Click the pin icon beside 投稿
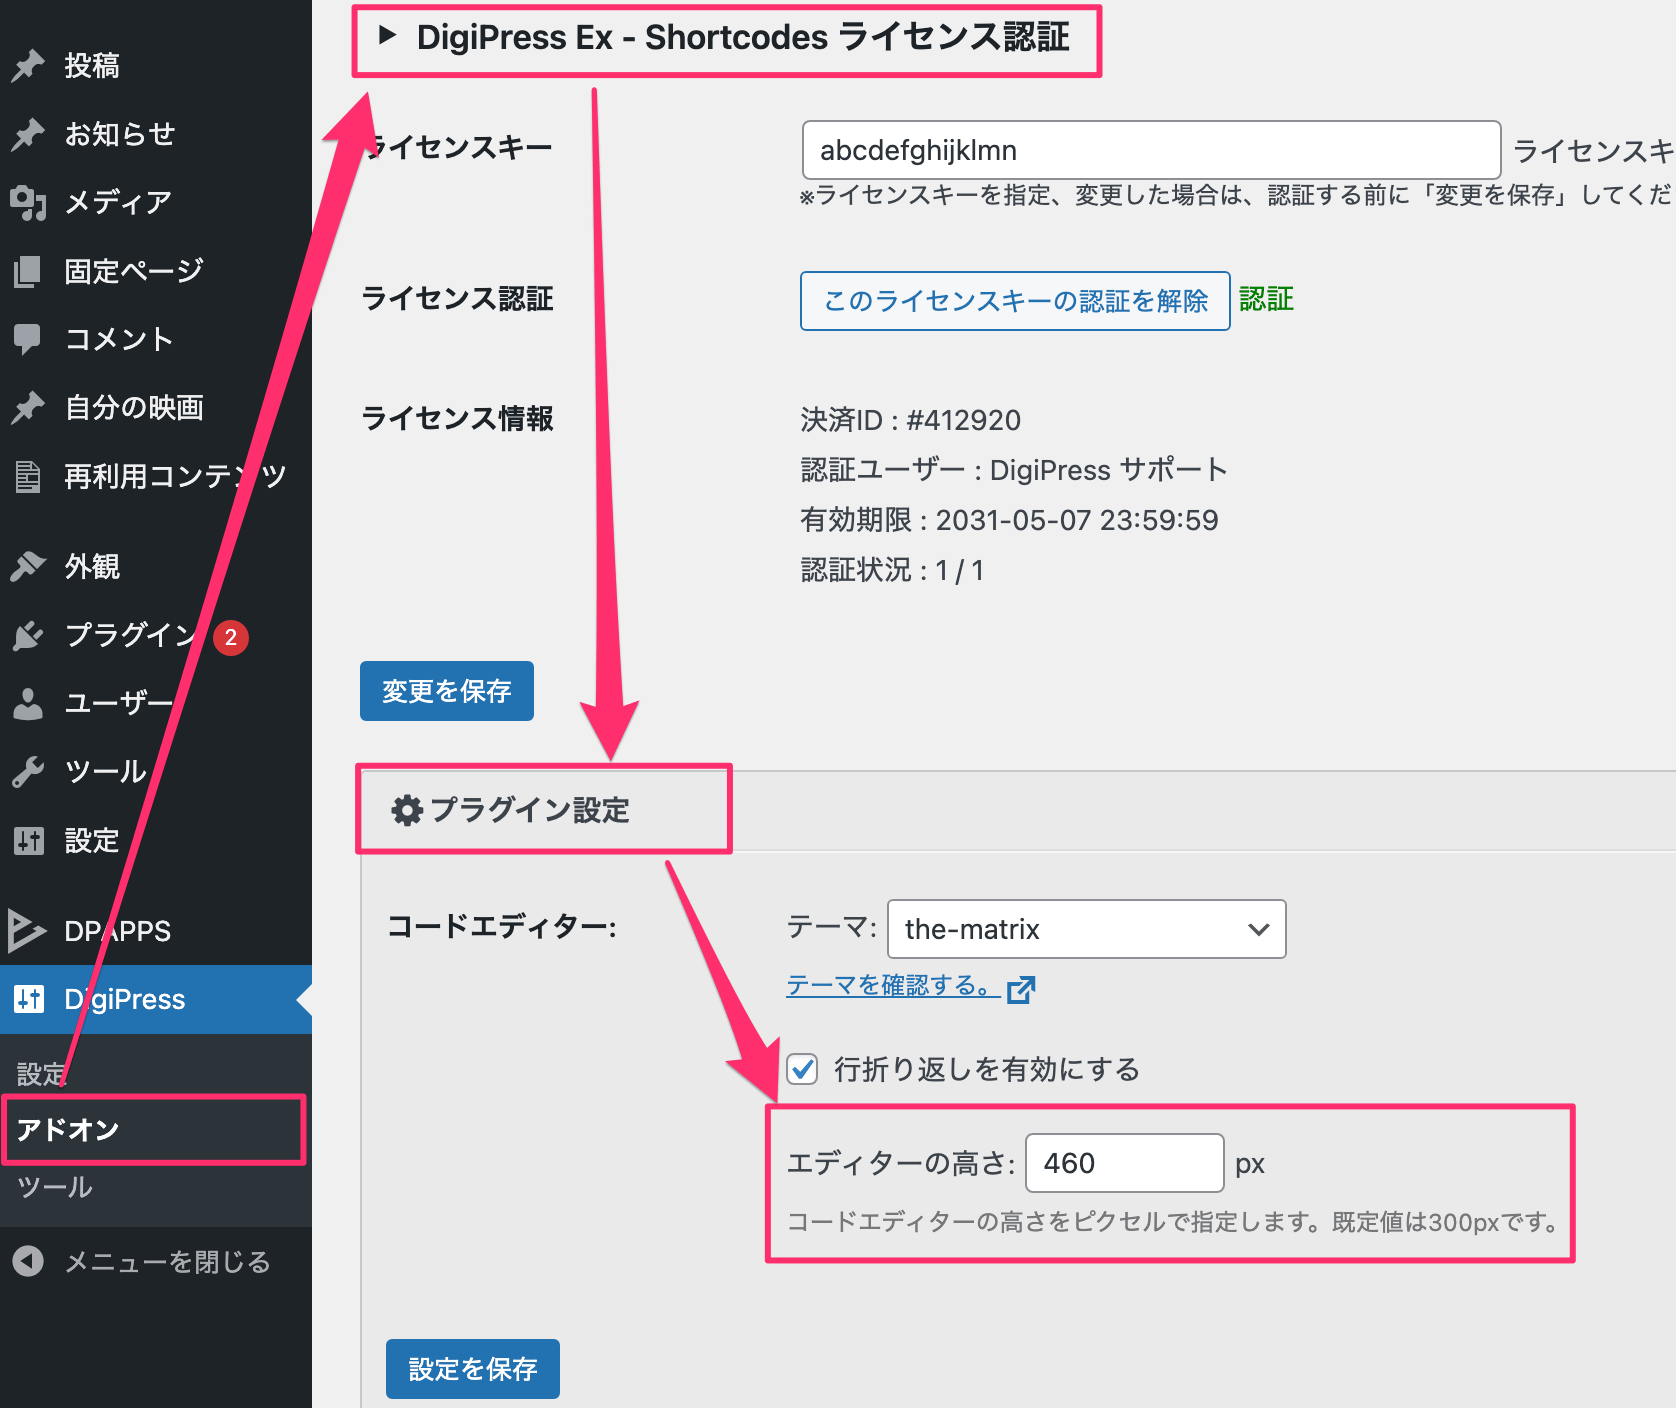This screenshot has height=1408, width=1676. pyautogui.click(x=28, y=66)
